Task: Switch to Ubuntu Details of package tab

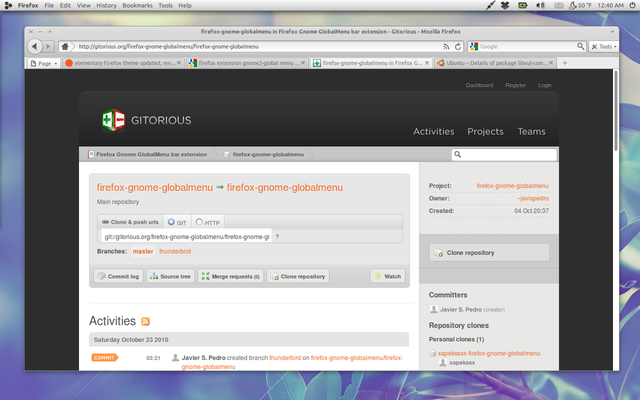Action: (494, 63)
